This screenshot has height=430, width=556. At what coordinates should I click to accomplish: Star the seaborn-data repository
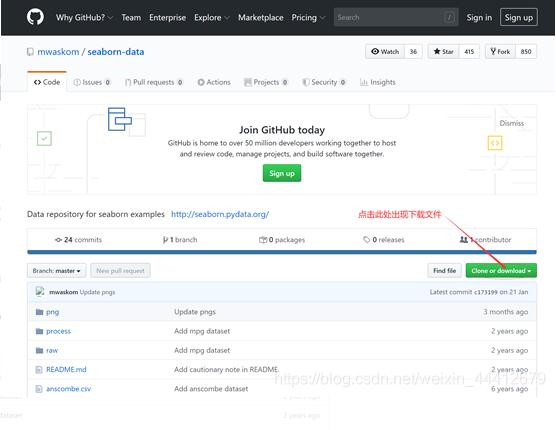[443, 52]
